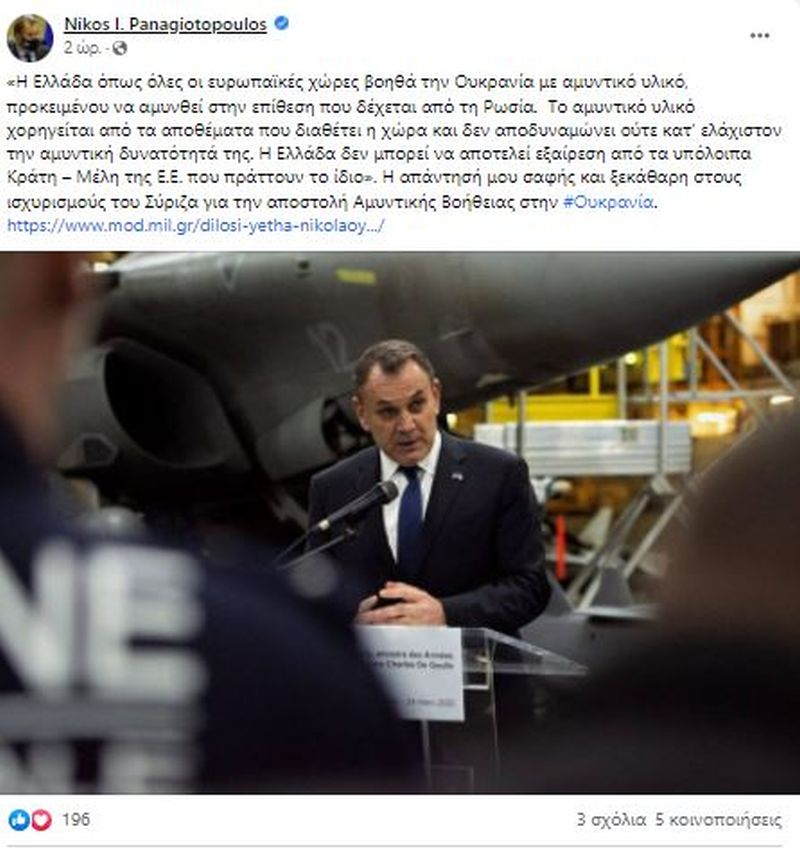Click the microphone in the post photo
This screenshot has height=852, width=800.
click(x=357, y=506)
